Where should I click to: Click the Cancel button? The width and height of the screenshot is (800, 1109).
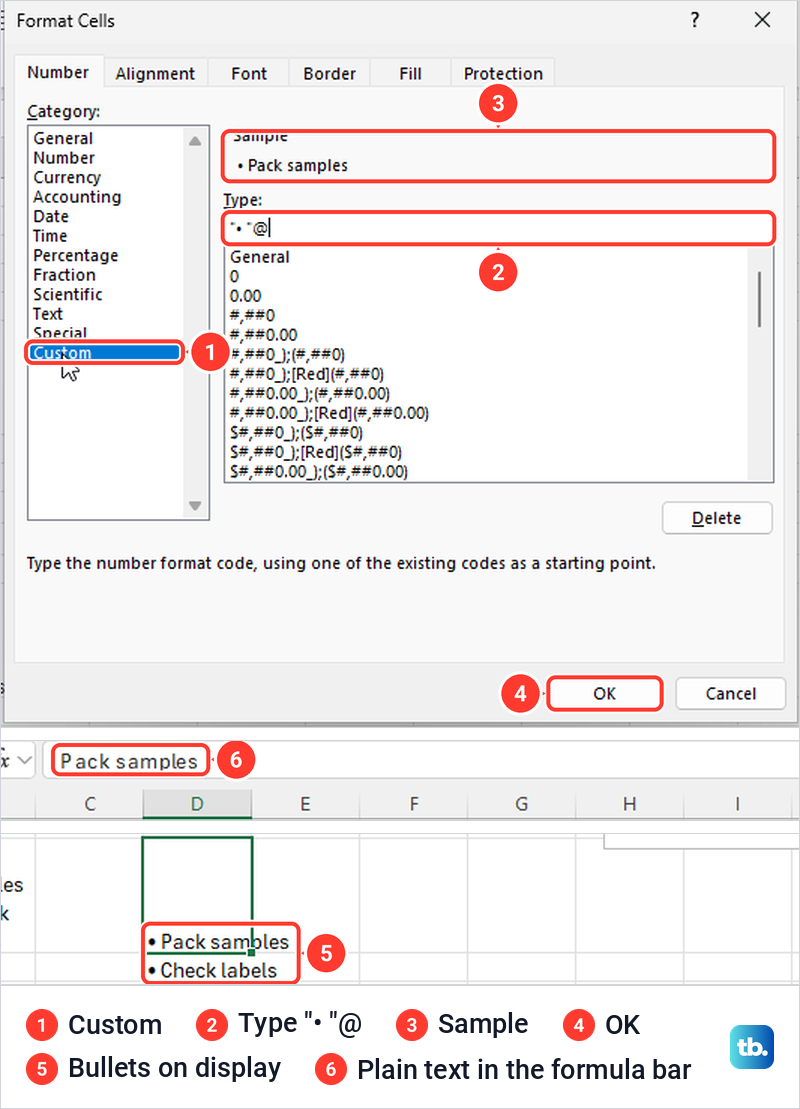tap(731, 694)
